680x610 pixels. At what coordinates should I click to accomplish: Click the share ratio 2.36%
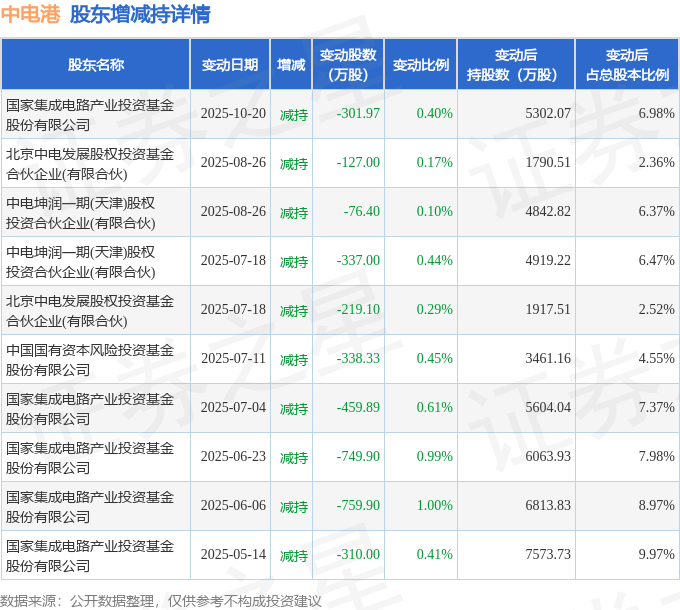point(657,162)
